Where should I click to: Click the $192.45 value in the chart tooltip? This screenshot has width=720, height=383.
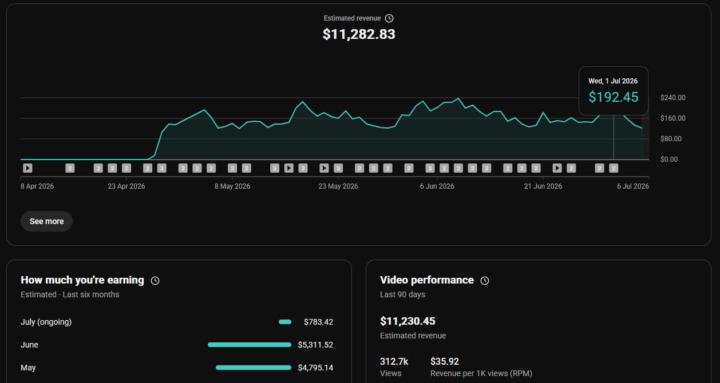(613, 97)
